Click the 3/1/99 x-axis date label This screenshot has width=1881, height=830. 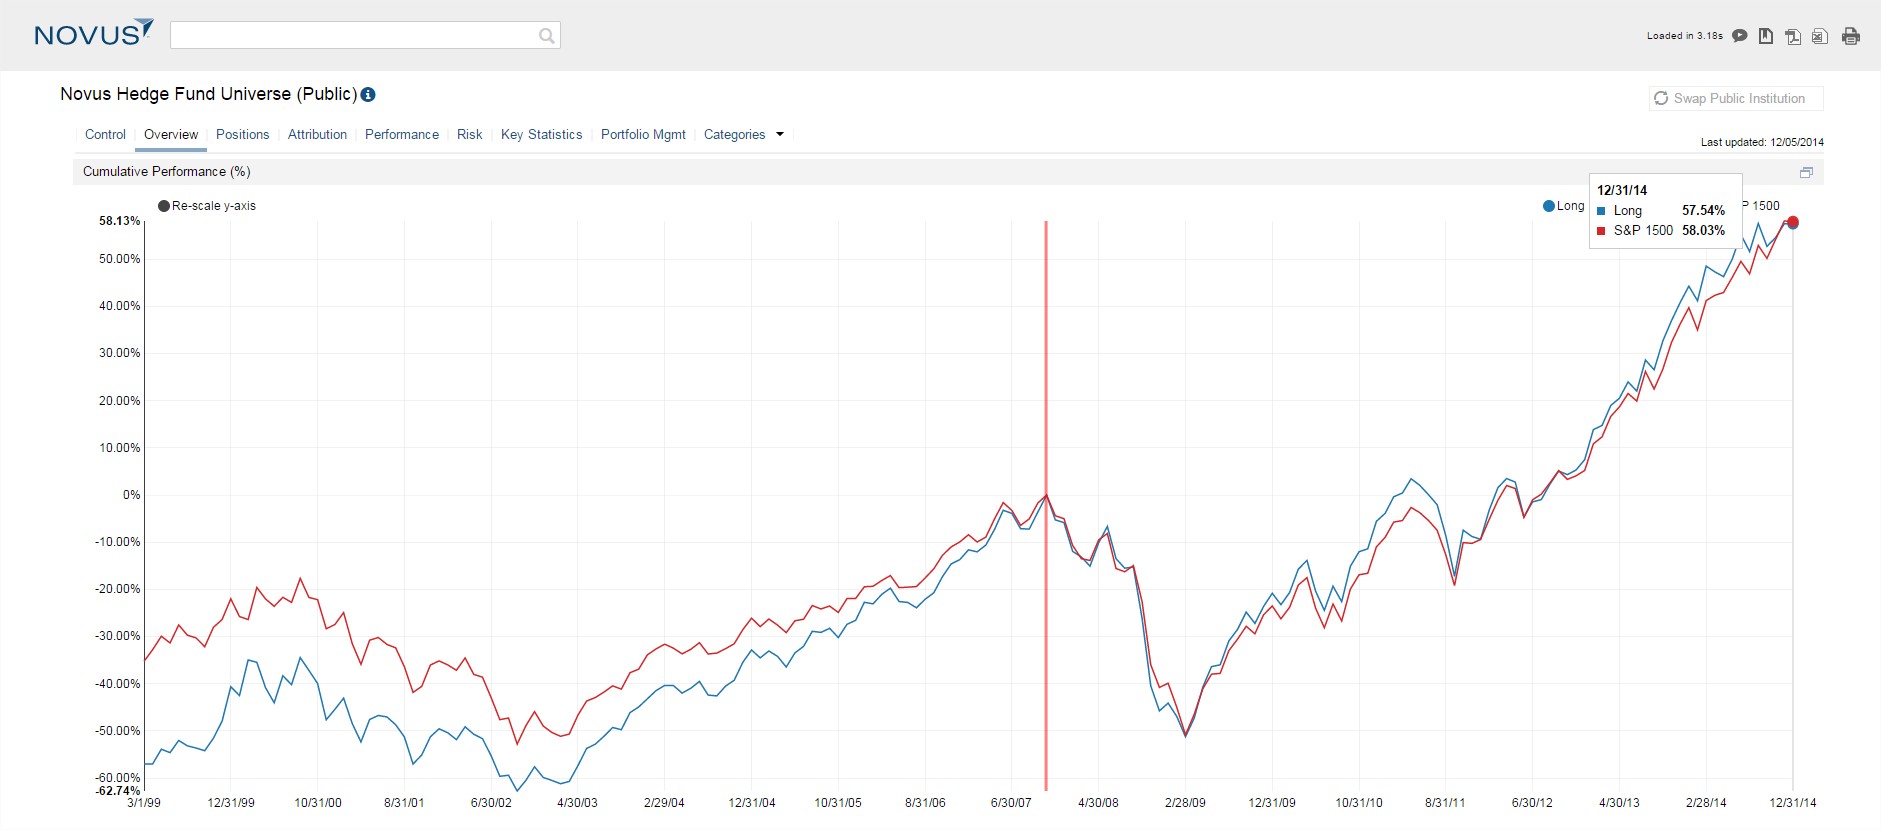pyautogui.click(x=144, y=803)
